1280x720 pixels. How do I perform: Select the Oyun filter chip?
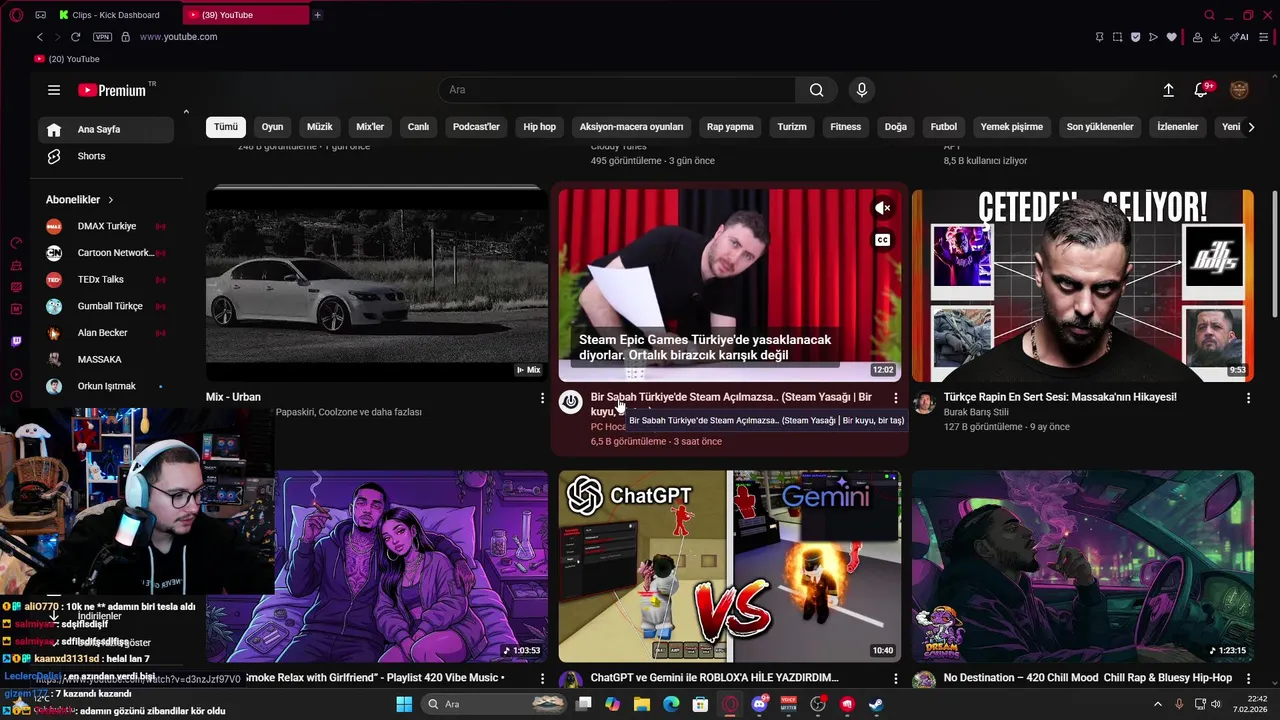click(272, 127)
